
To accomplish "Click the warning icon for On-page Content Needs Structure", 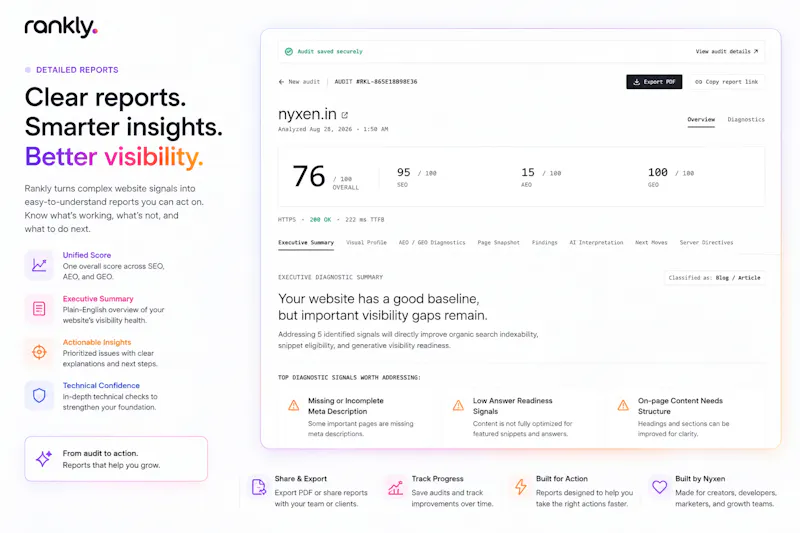I will [x=623, y=405].
